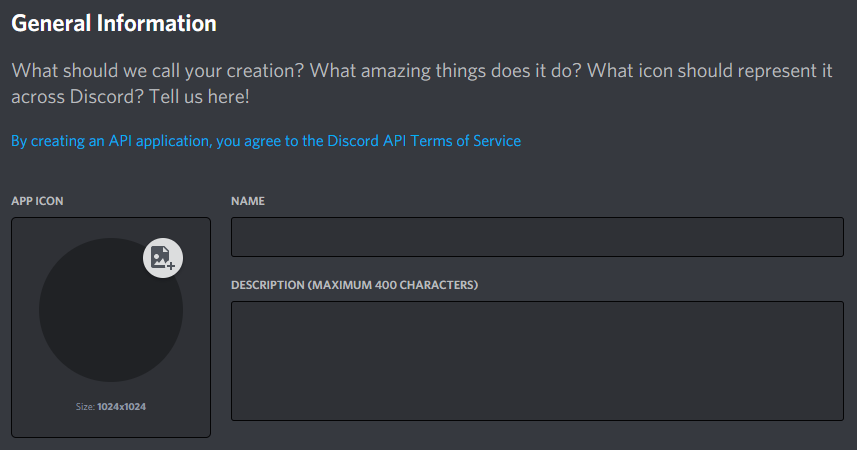
Task: Click the '1024x1024' bold size text
Action: pyautogui.click(x=122, y=407)
